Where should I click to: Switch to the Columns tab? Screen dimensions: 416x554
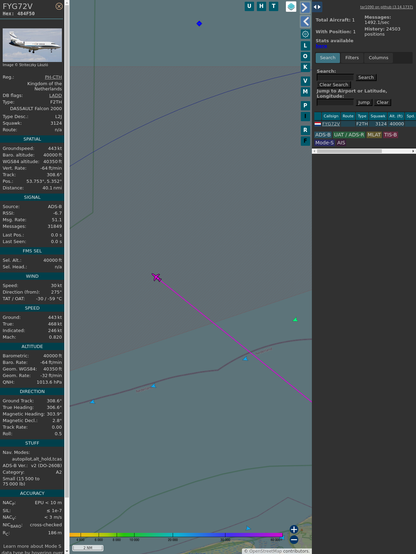pos(378,58)
